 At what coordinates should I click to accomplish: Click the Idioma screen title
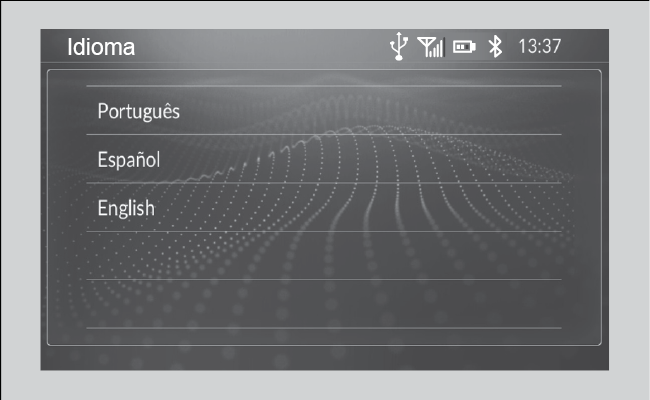pos(101,47)
